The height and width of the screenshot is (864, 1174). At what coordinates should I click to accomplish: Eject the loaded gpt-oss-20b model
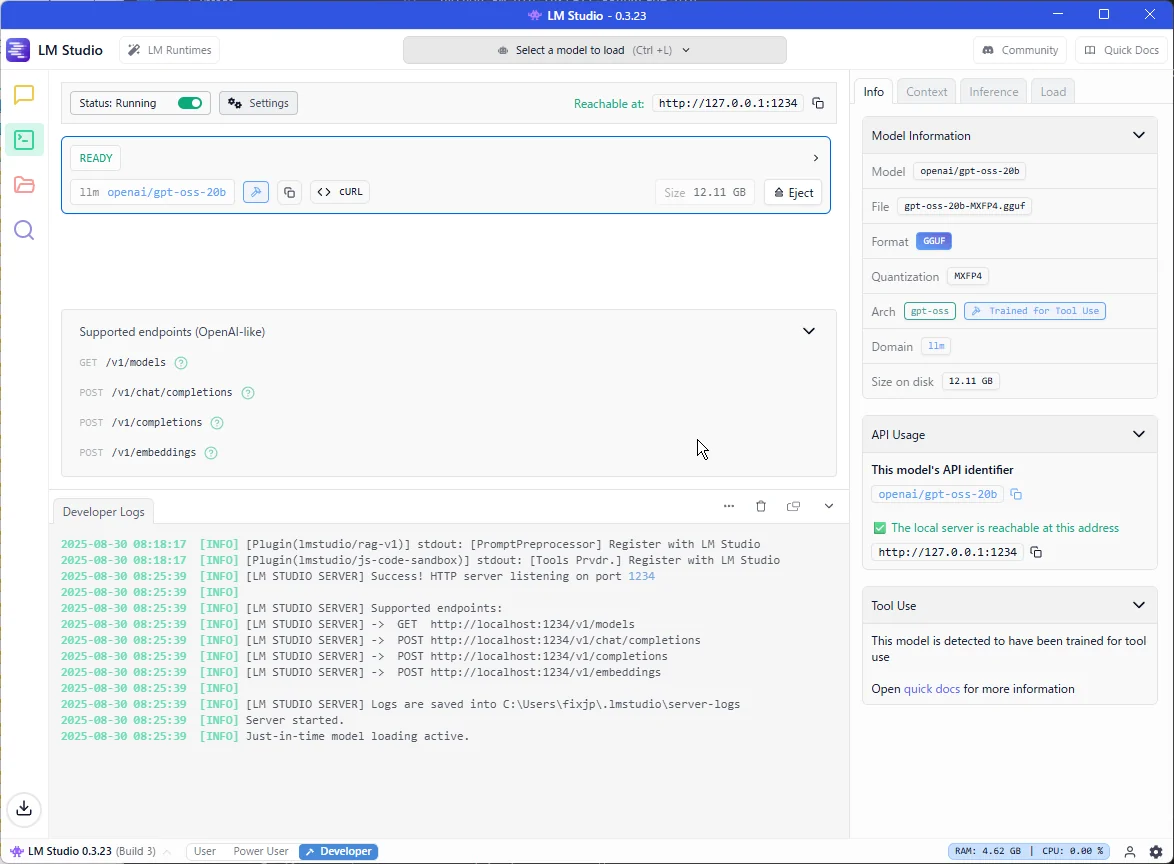(793, 192)
